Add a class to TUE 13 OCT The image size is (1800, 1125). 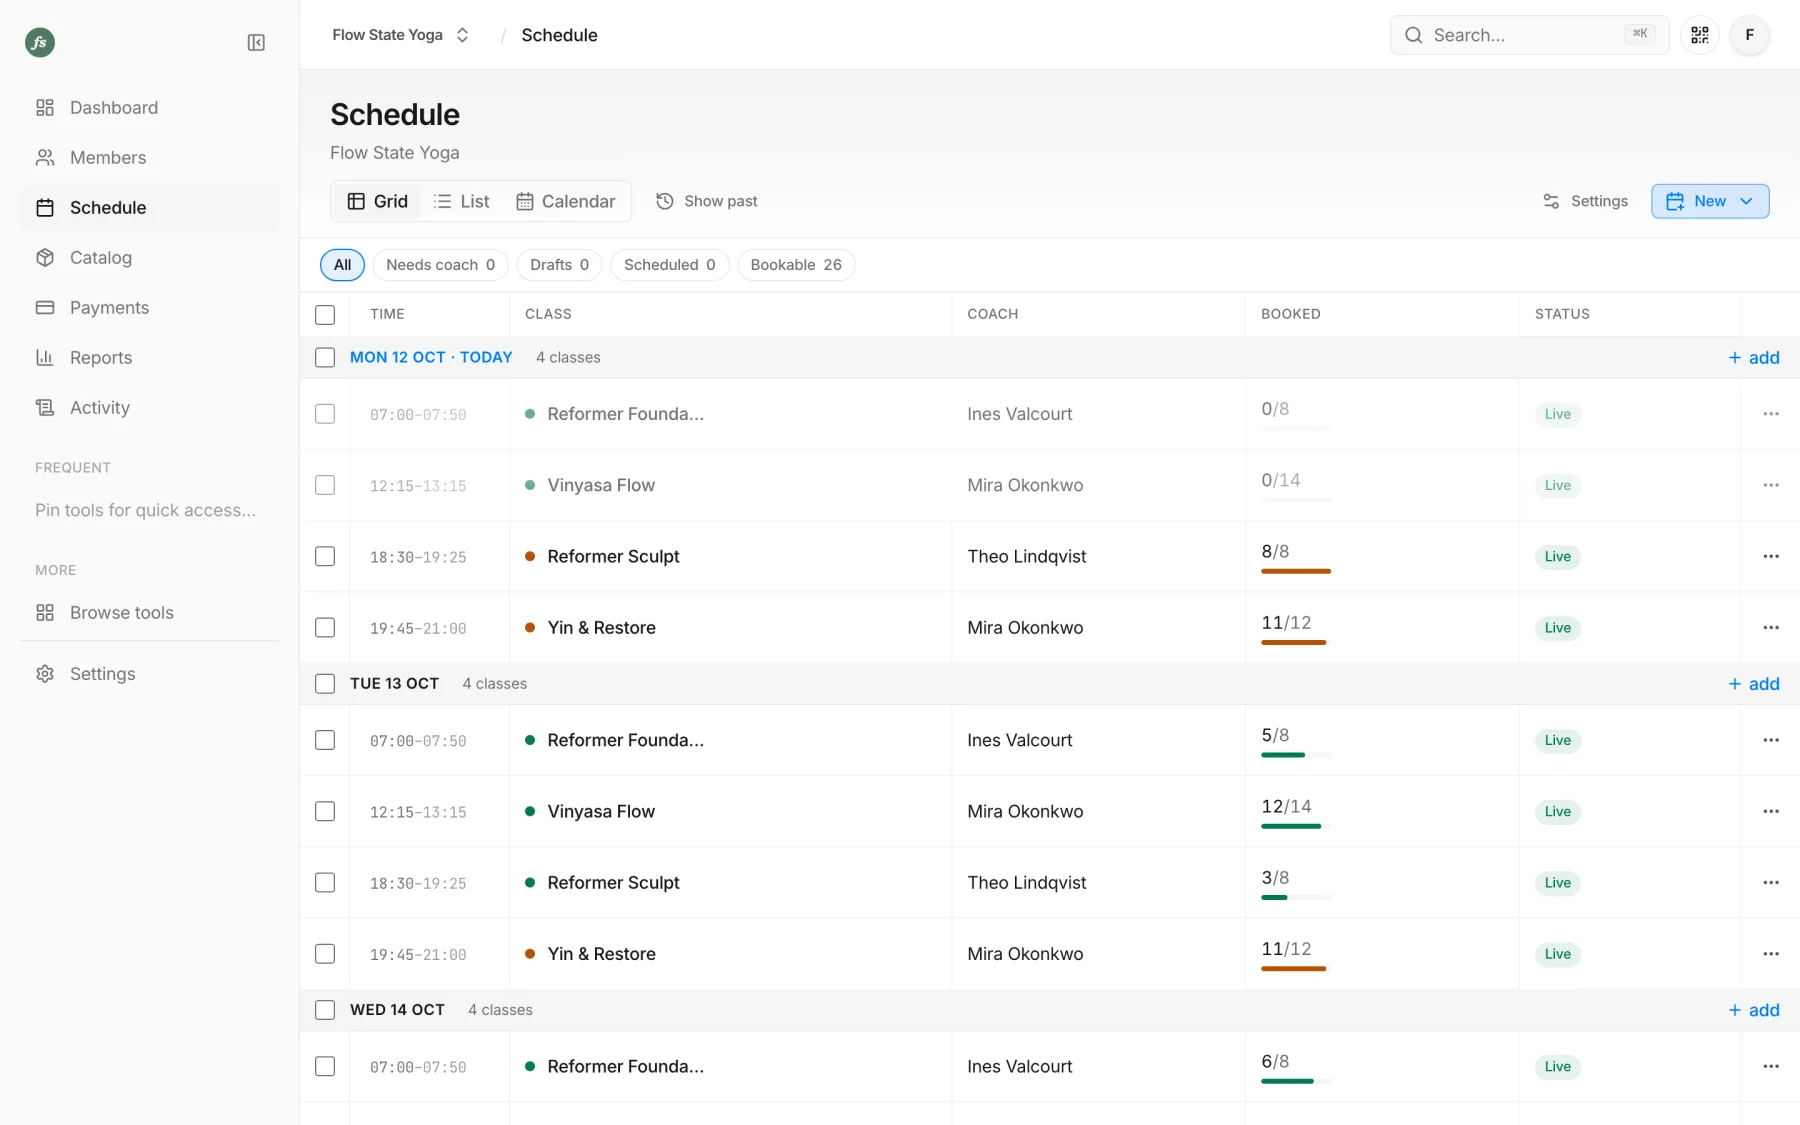pos(1754,684)
